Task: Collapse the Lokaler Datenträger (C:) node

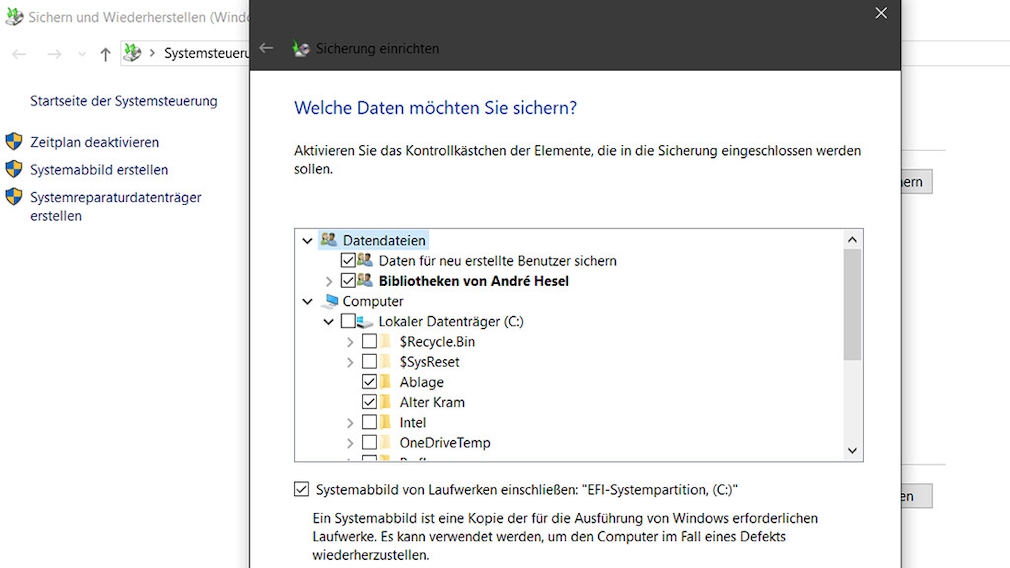Action: point(329,322)
